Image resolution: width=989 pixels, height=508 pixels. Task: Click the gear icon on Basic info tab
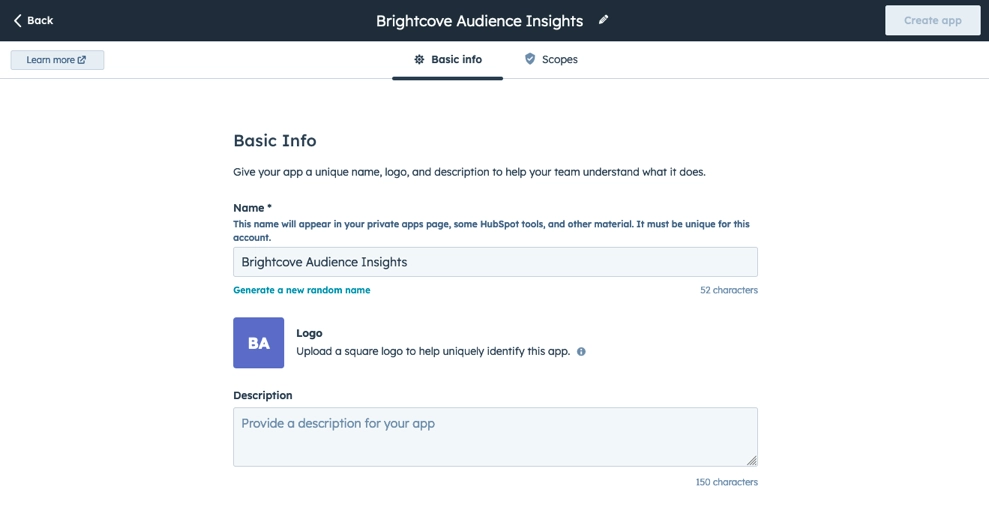[419, 59]
